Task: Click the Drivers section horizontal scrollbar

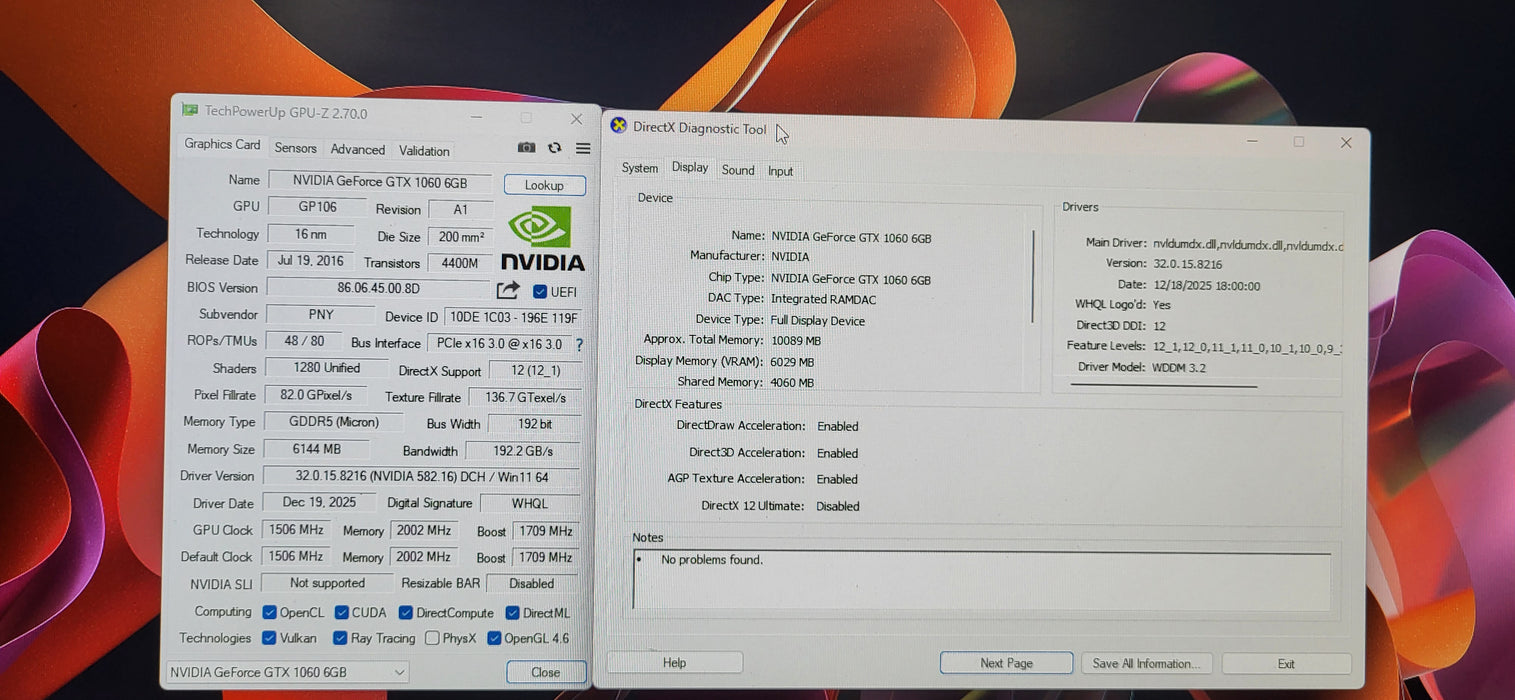Action: 1163,385
